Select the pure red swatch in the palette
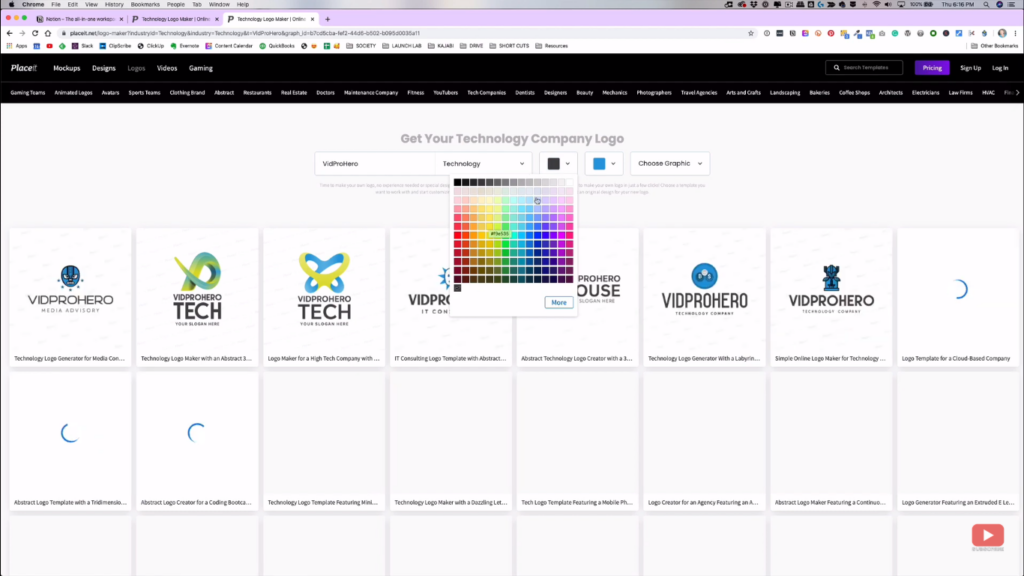 pos(457,235)
